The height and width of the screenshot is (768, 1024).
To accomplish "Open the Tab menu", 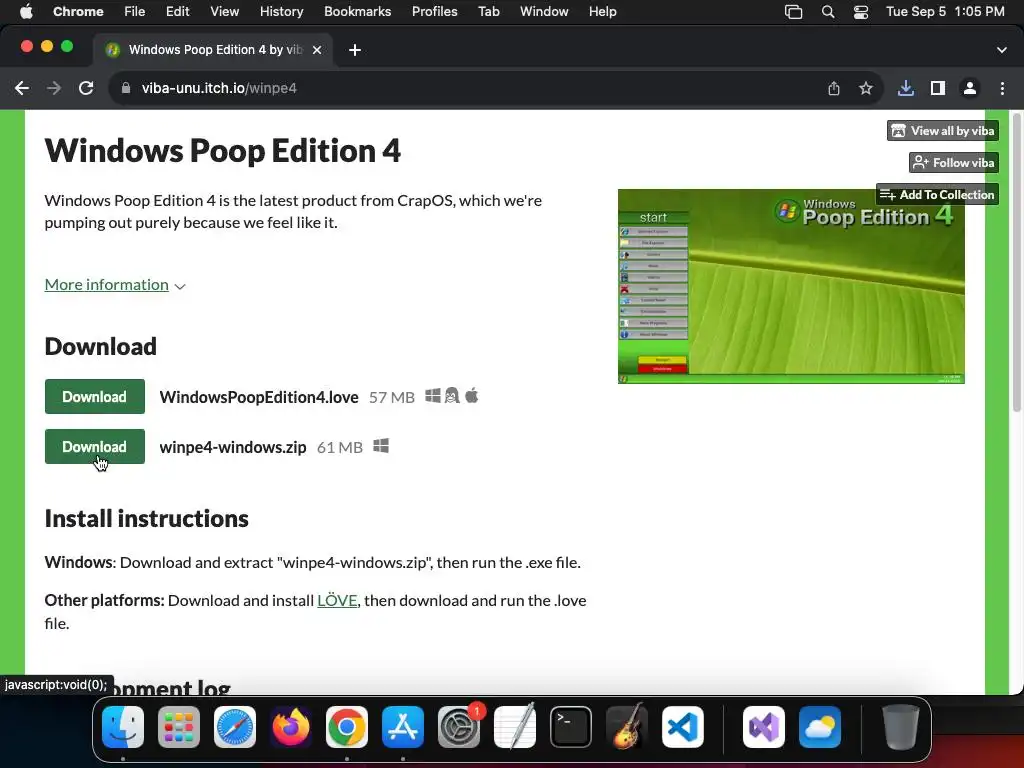I will pyautogui.click(x=488, y=12).
